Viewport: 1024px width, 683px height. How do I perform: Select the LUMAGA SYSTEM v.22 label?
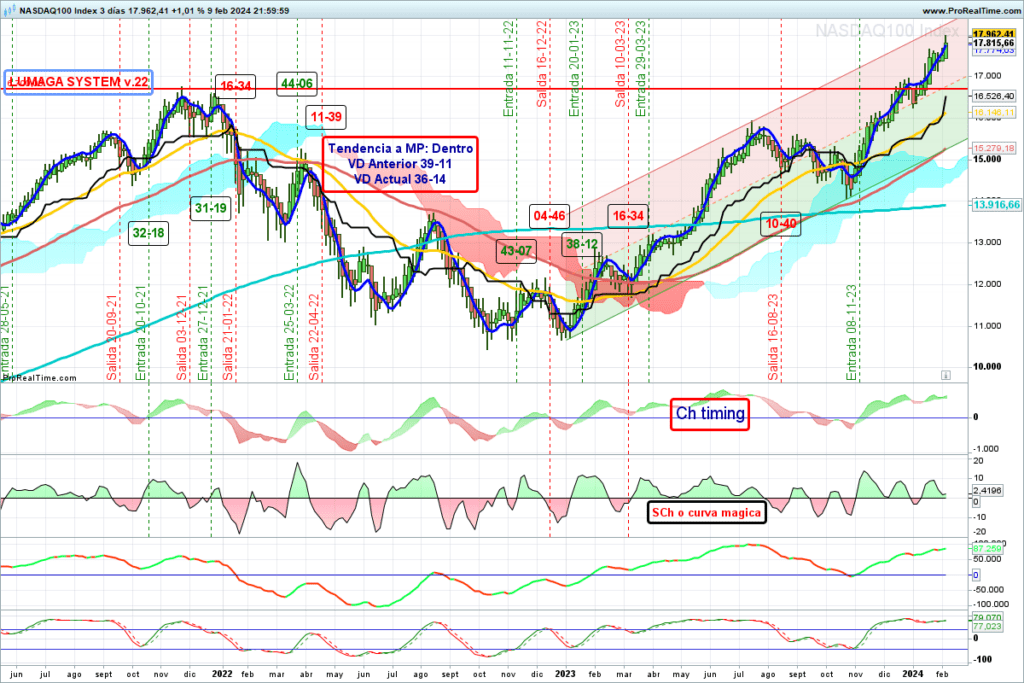78,82
